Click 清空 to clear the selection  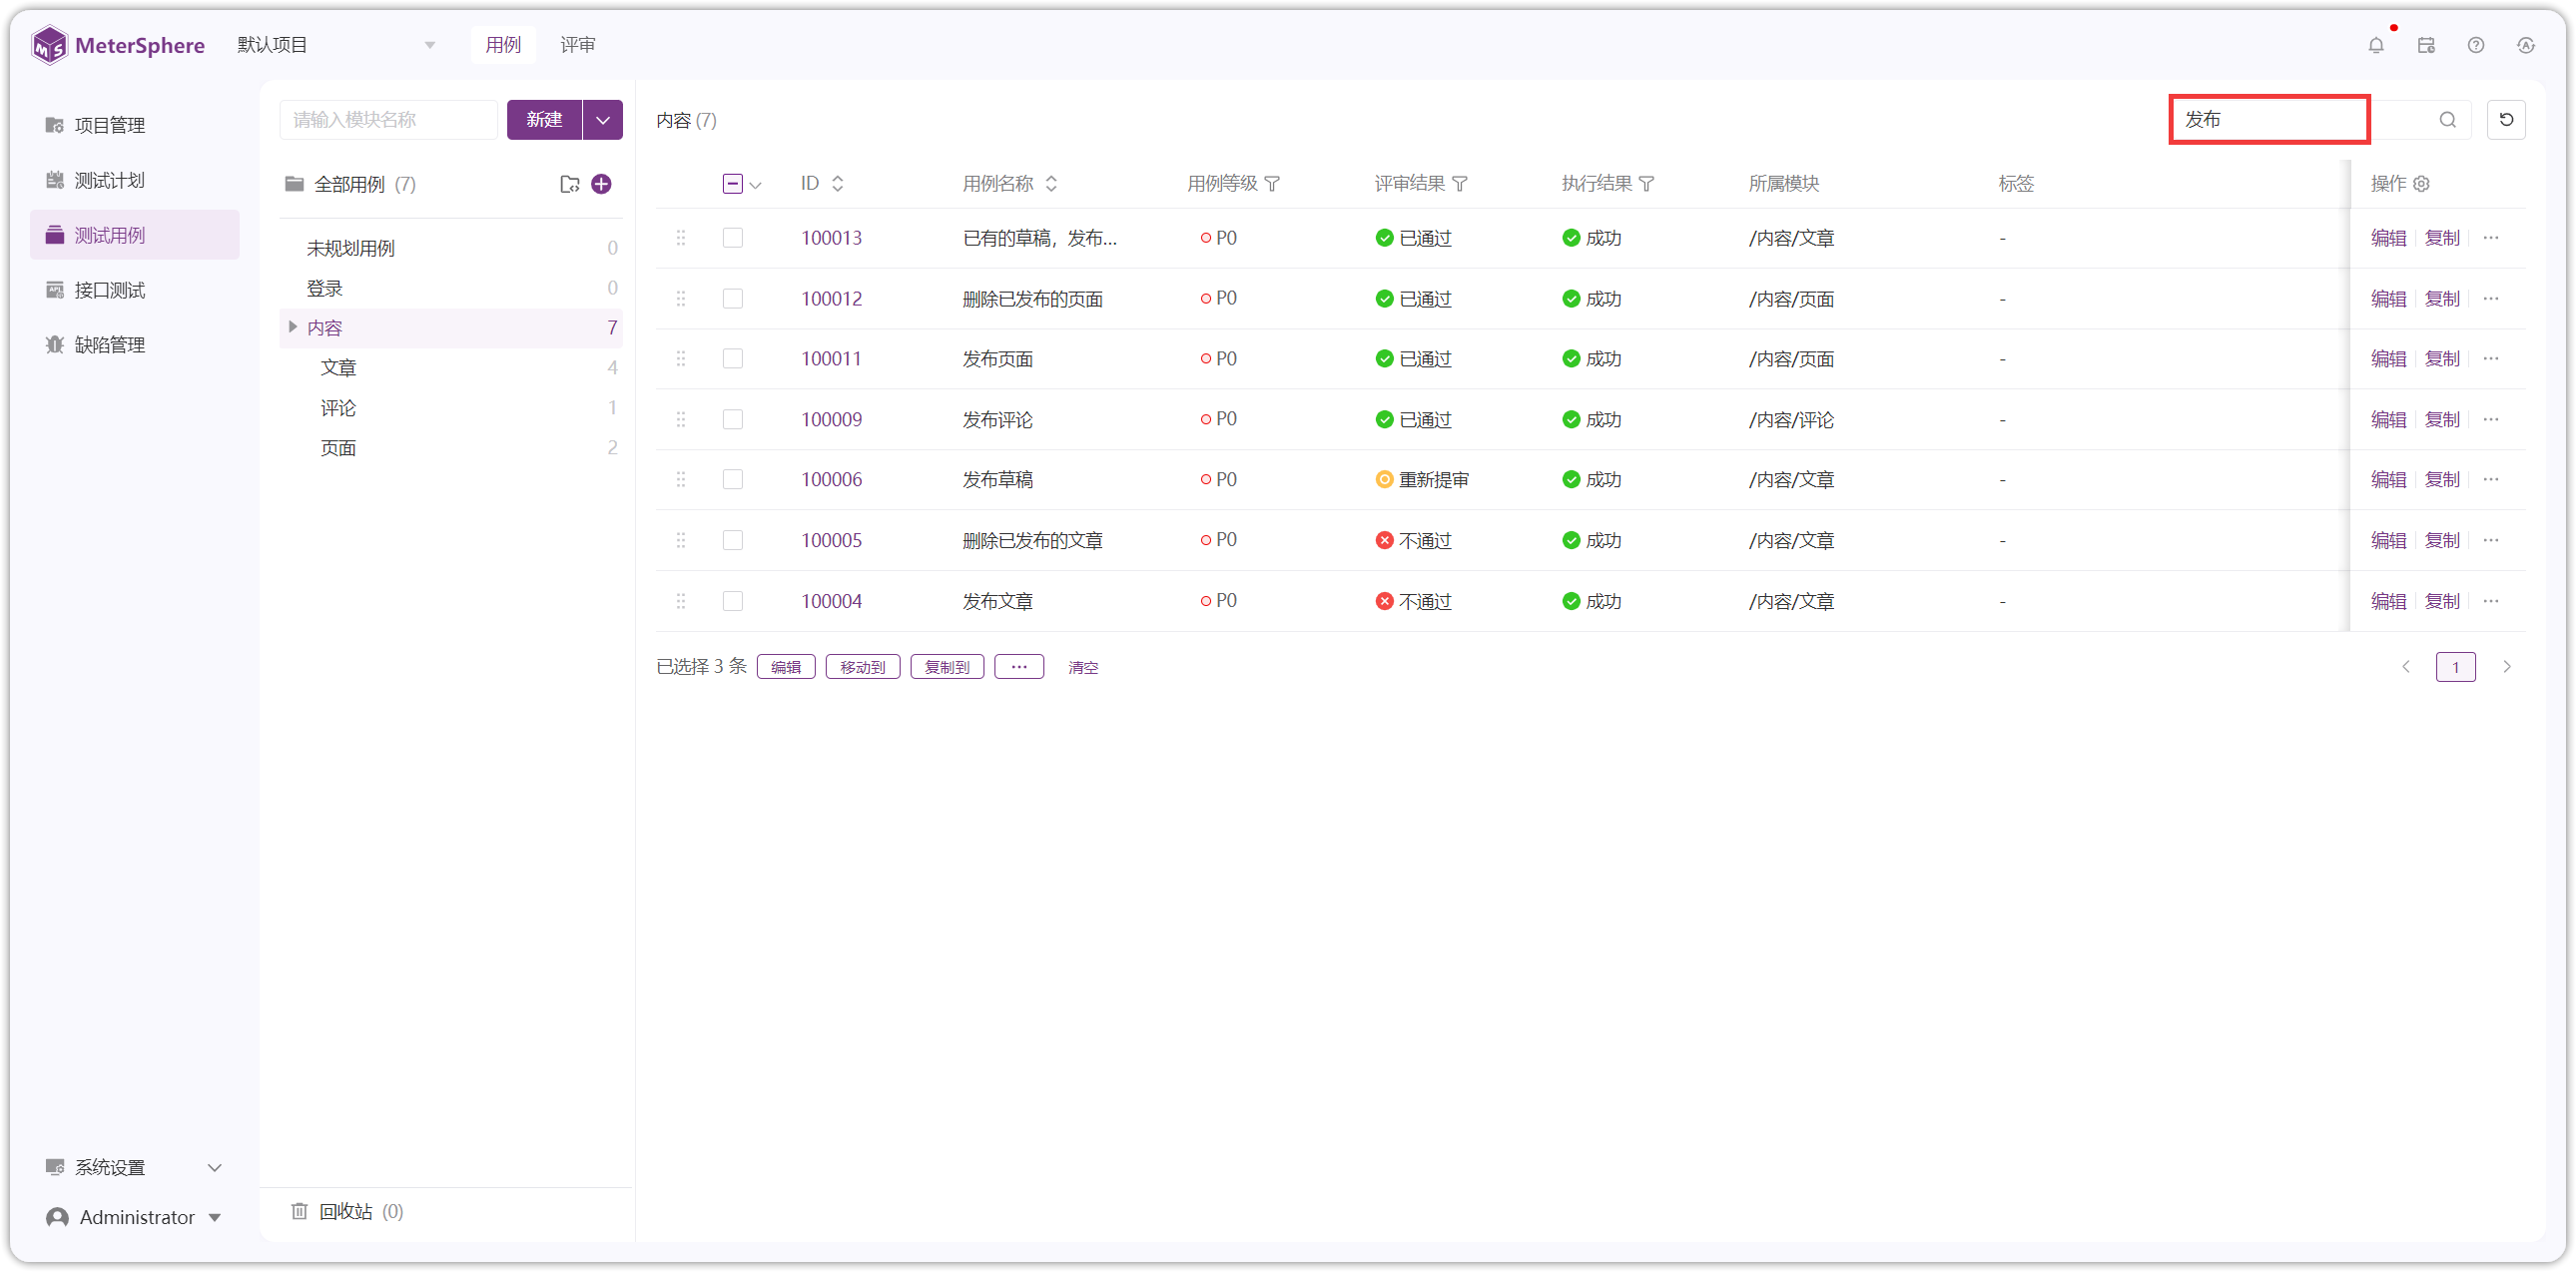coord(1083,667)
